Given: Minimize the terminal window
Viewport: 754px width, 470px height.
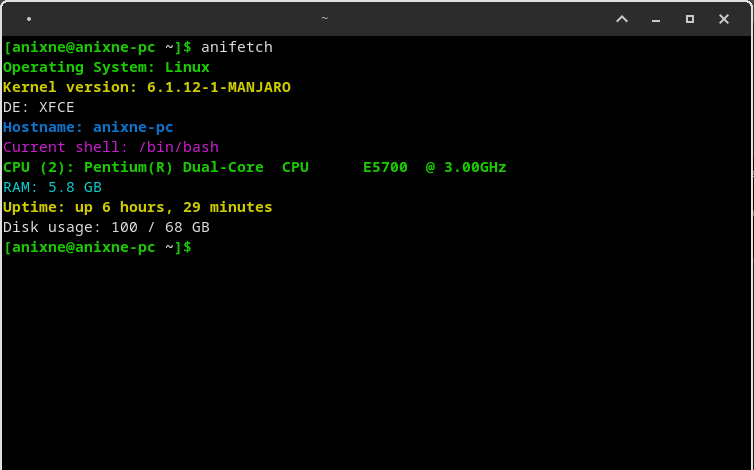Looking at the screenshot, I should pos(656,20).
